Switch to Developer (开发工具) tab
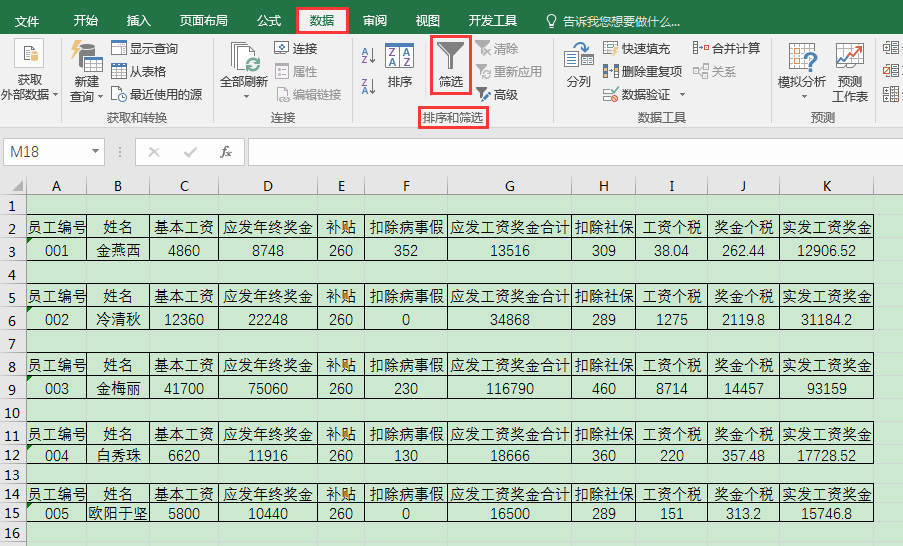The height and width of the screenshot is (546, 903). point(493,21)
